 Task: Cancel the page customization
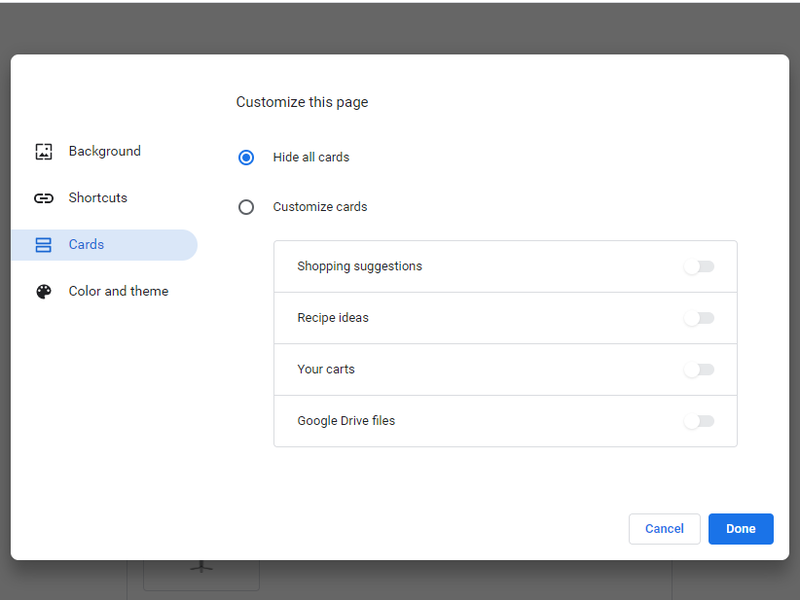[x=664, y=528]
